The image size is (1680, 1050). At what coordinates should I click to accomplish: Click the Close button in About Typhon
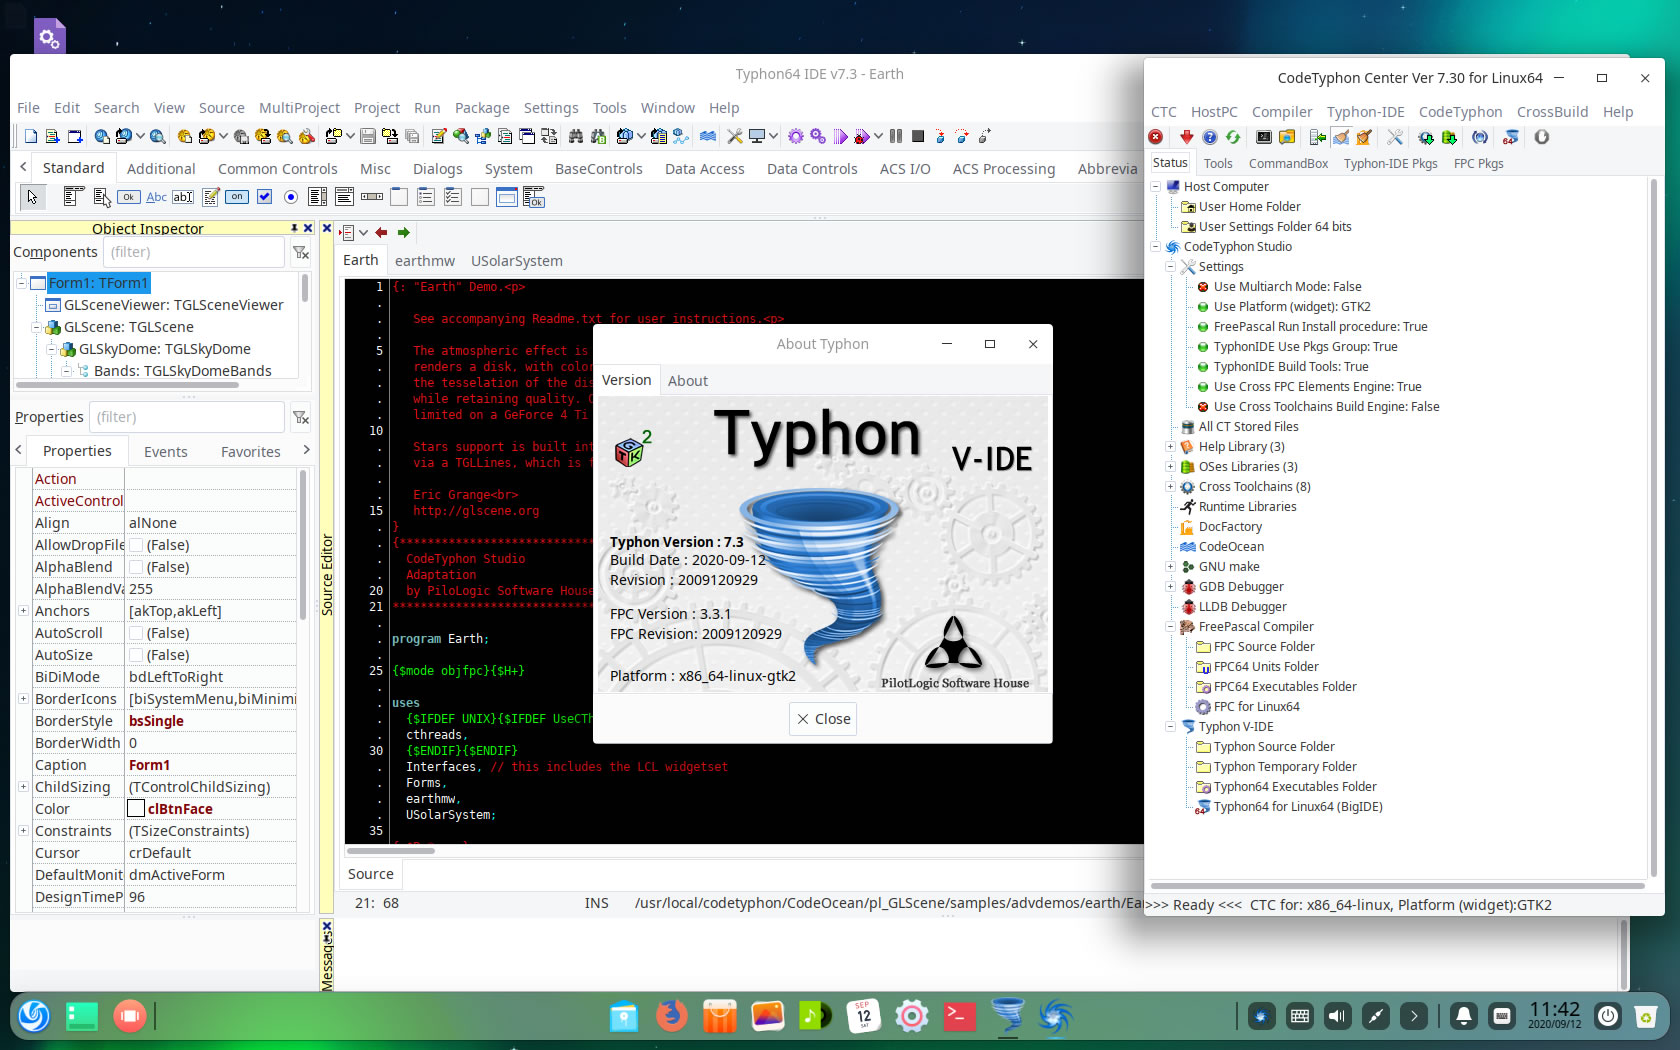pos(823,719)
